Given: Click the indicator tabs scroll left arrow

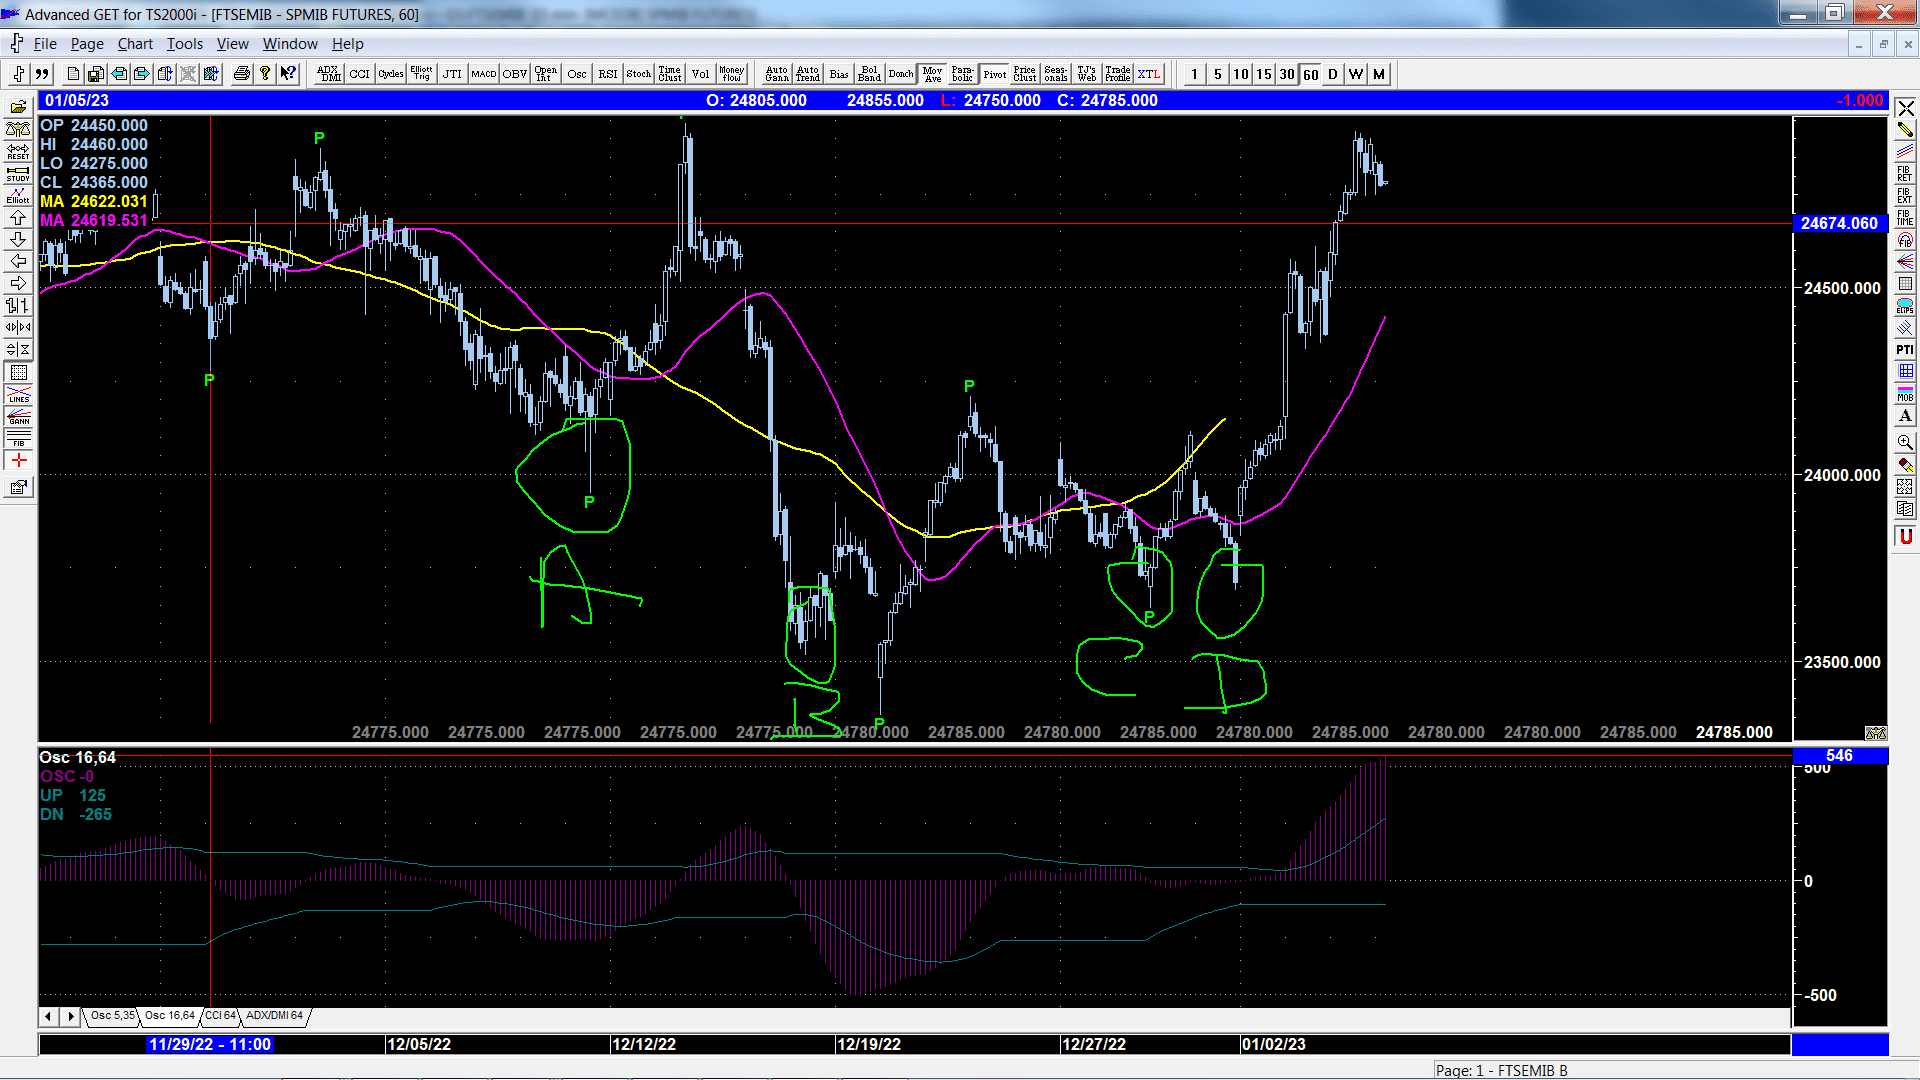Looking at the screenshot, I should coord(48,1016).
